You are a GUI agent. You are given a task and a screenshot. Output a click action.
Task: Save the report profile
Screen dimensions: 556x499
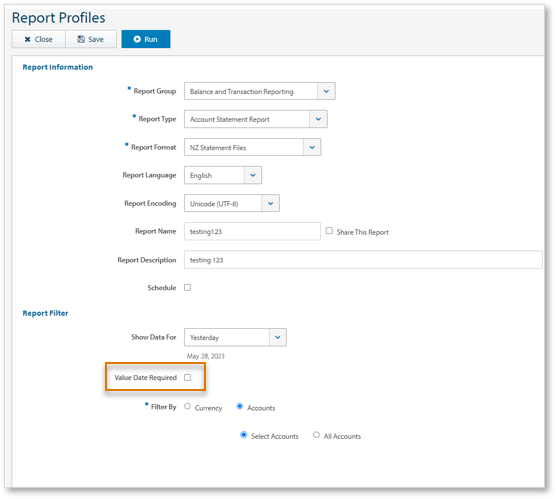pyautogui.click(x=91, y=39)
